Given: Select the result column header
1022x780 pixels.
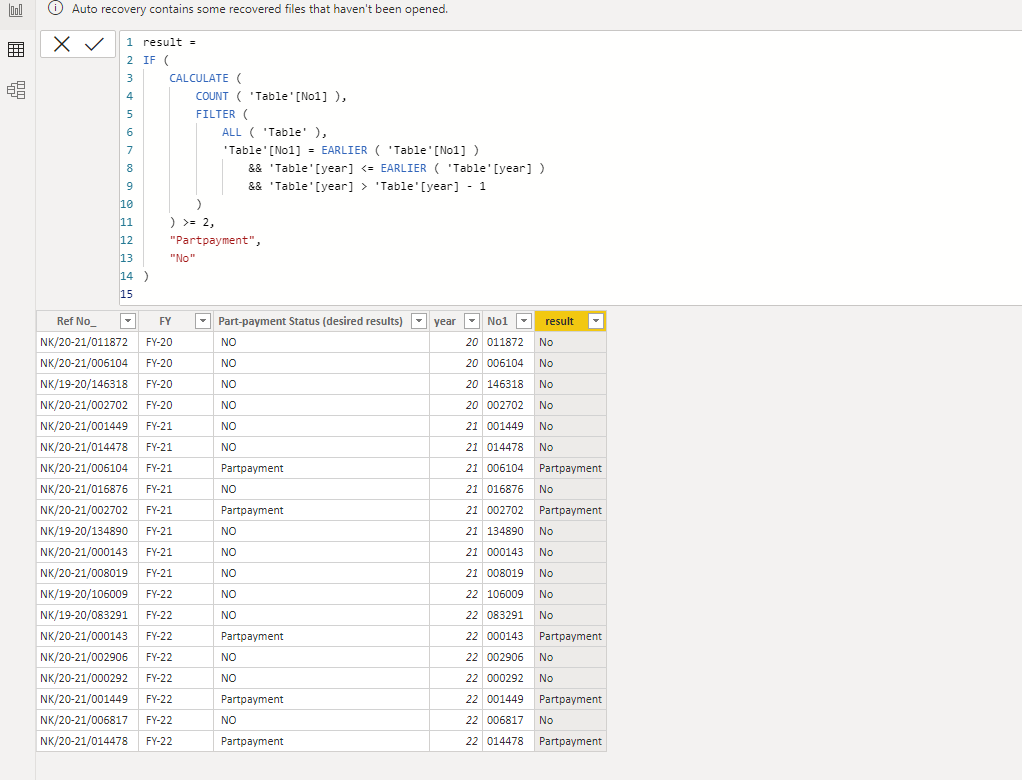Looking at the screenshot, I should [x=570, y=321].
